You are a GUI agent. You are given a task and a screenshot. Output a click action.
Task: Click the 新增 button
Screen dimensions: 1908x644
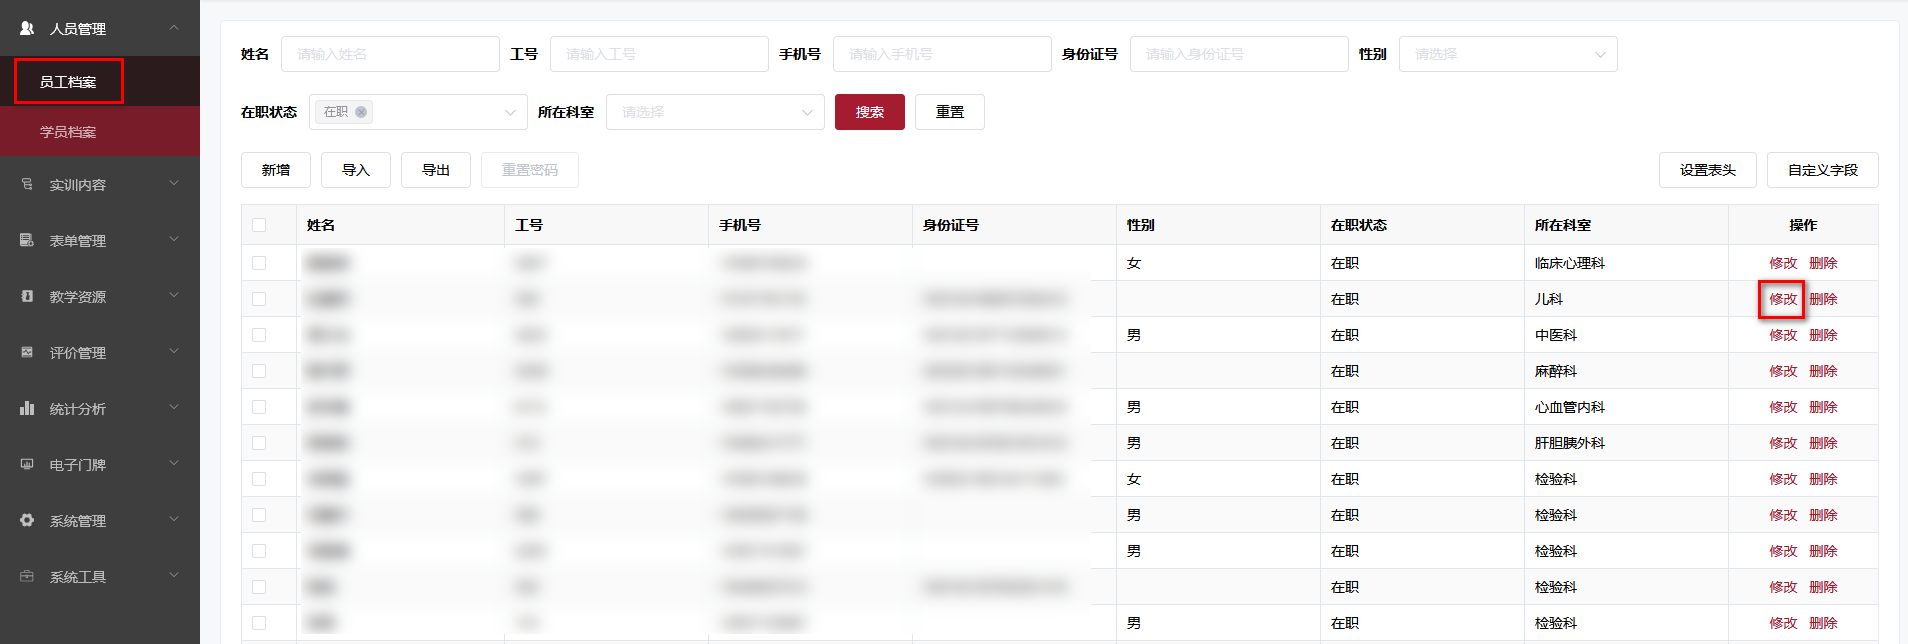tap(276, 170)
